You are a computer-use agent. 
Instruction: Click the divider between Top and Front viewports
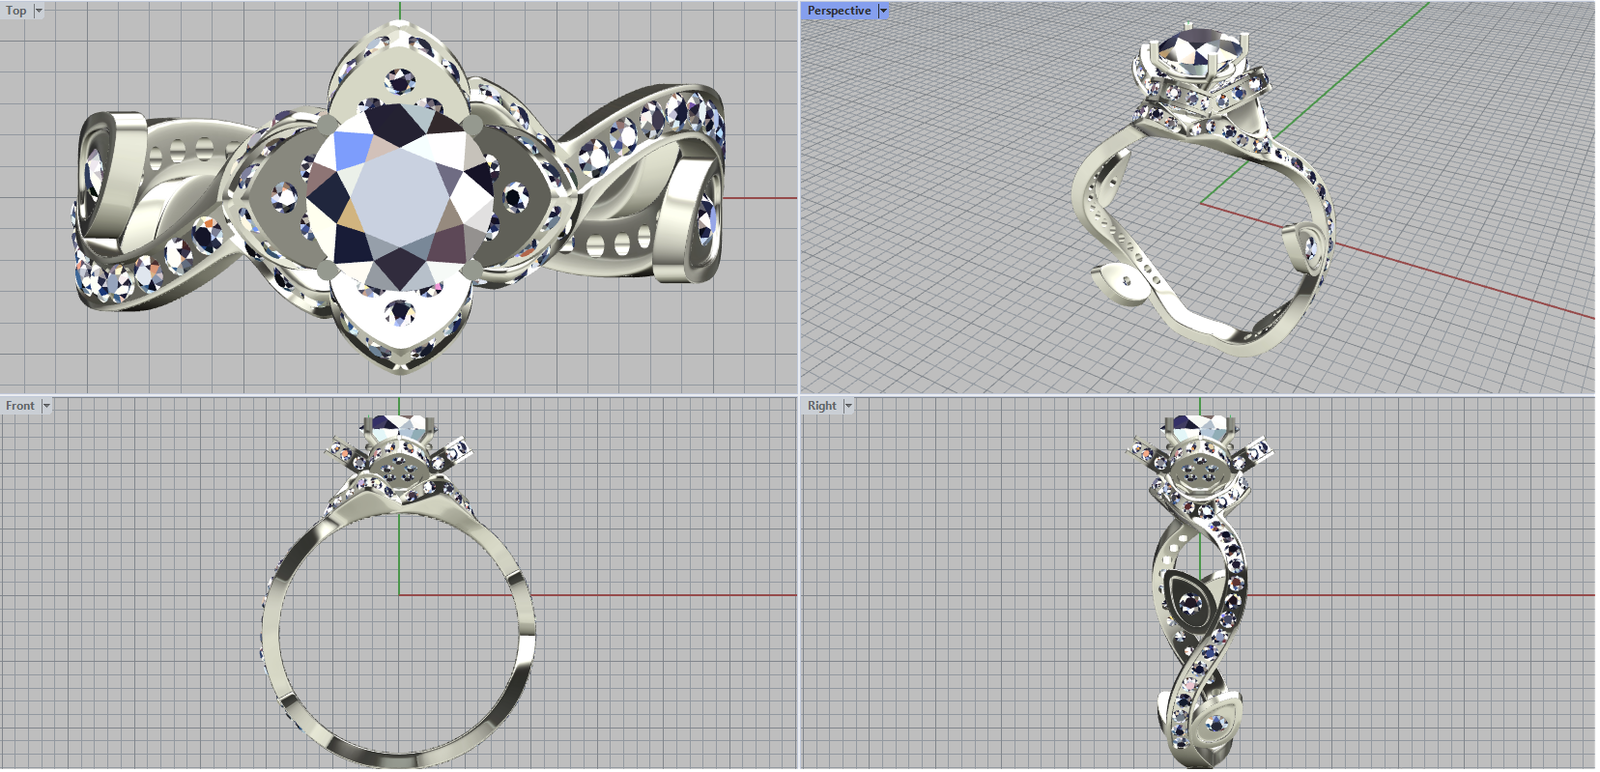(x=400, y=394)
